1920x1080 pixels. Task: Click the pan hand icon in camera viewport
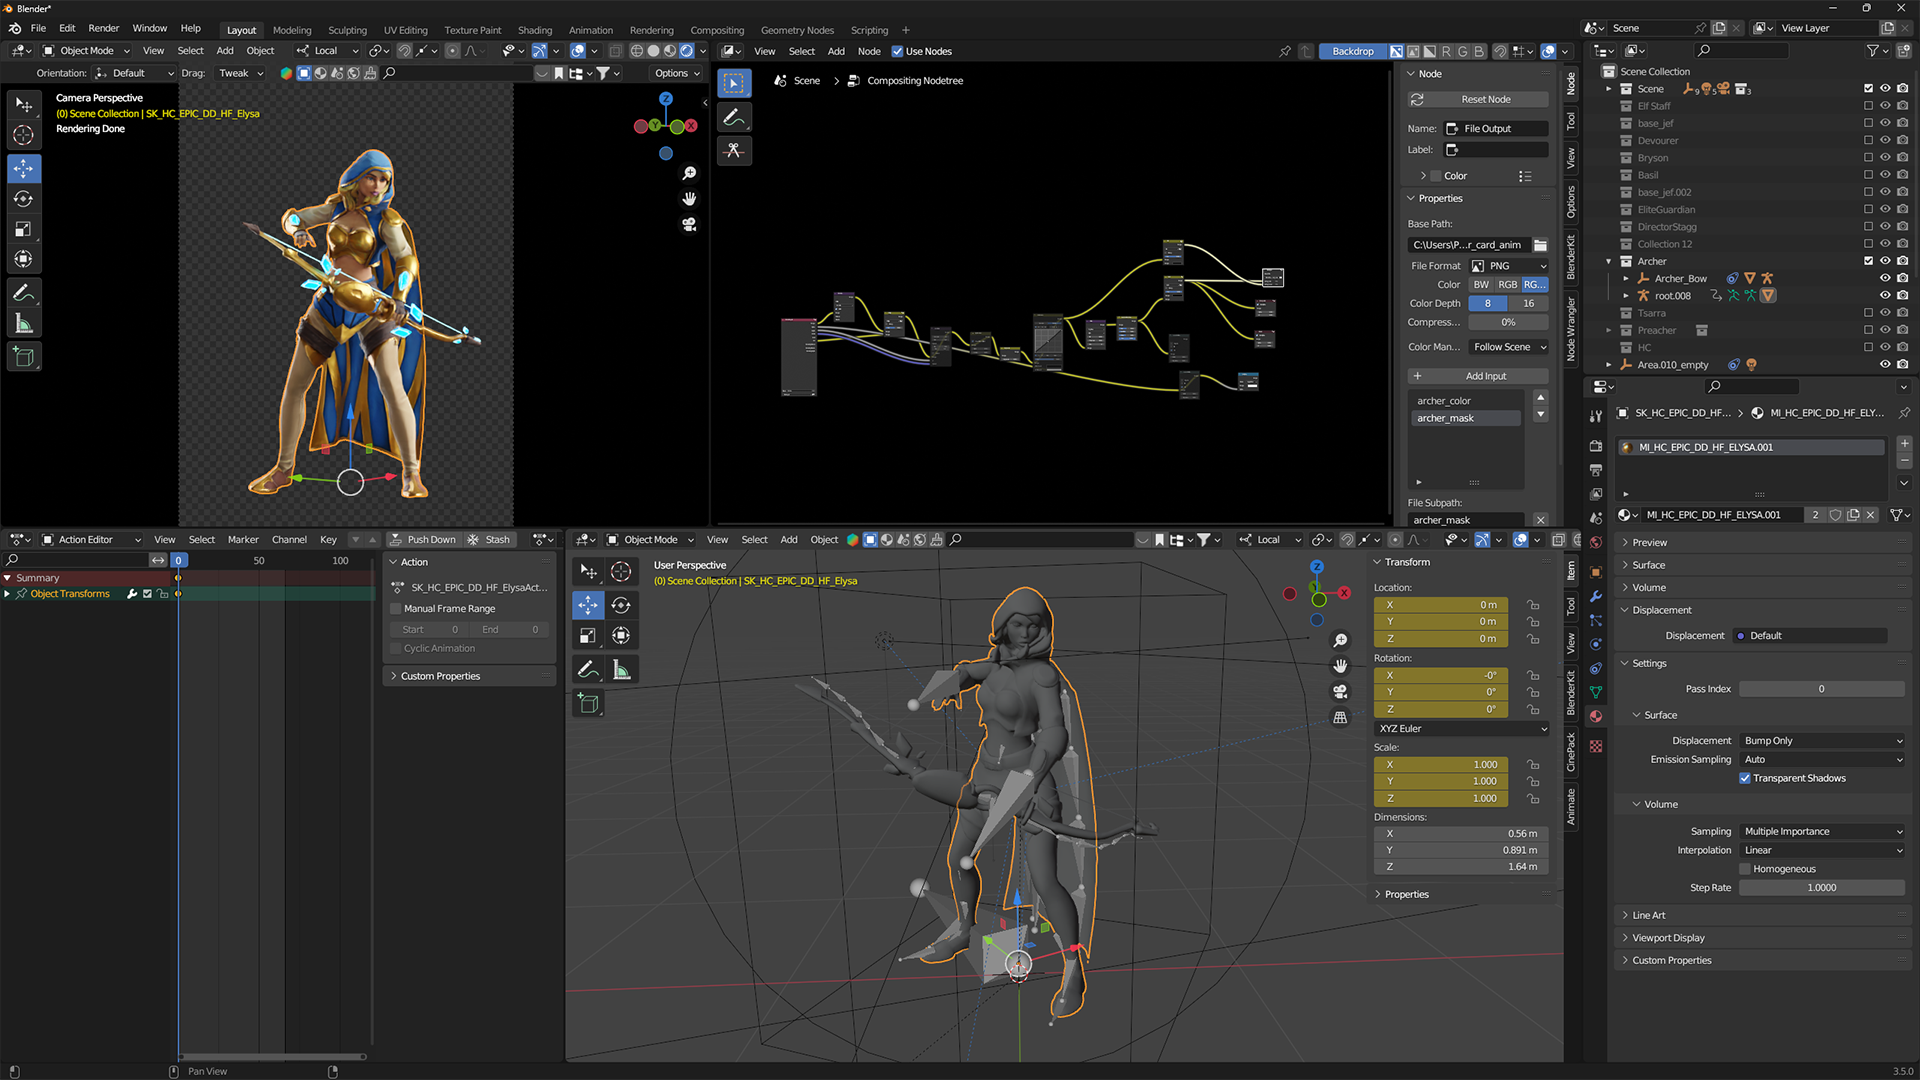(689, 198)
